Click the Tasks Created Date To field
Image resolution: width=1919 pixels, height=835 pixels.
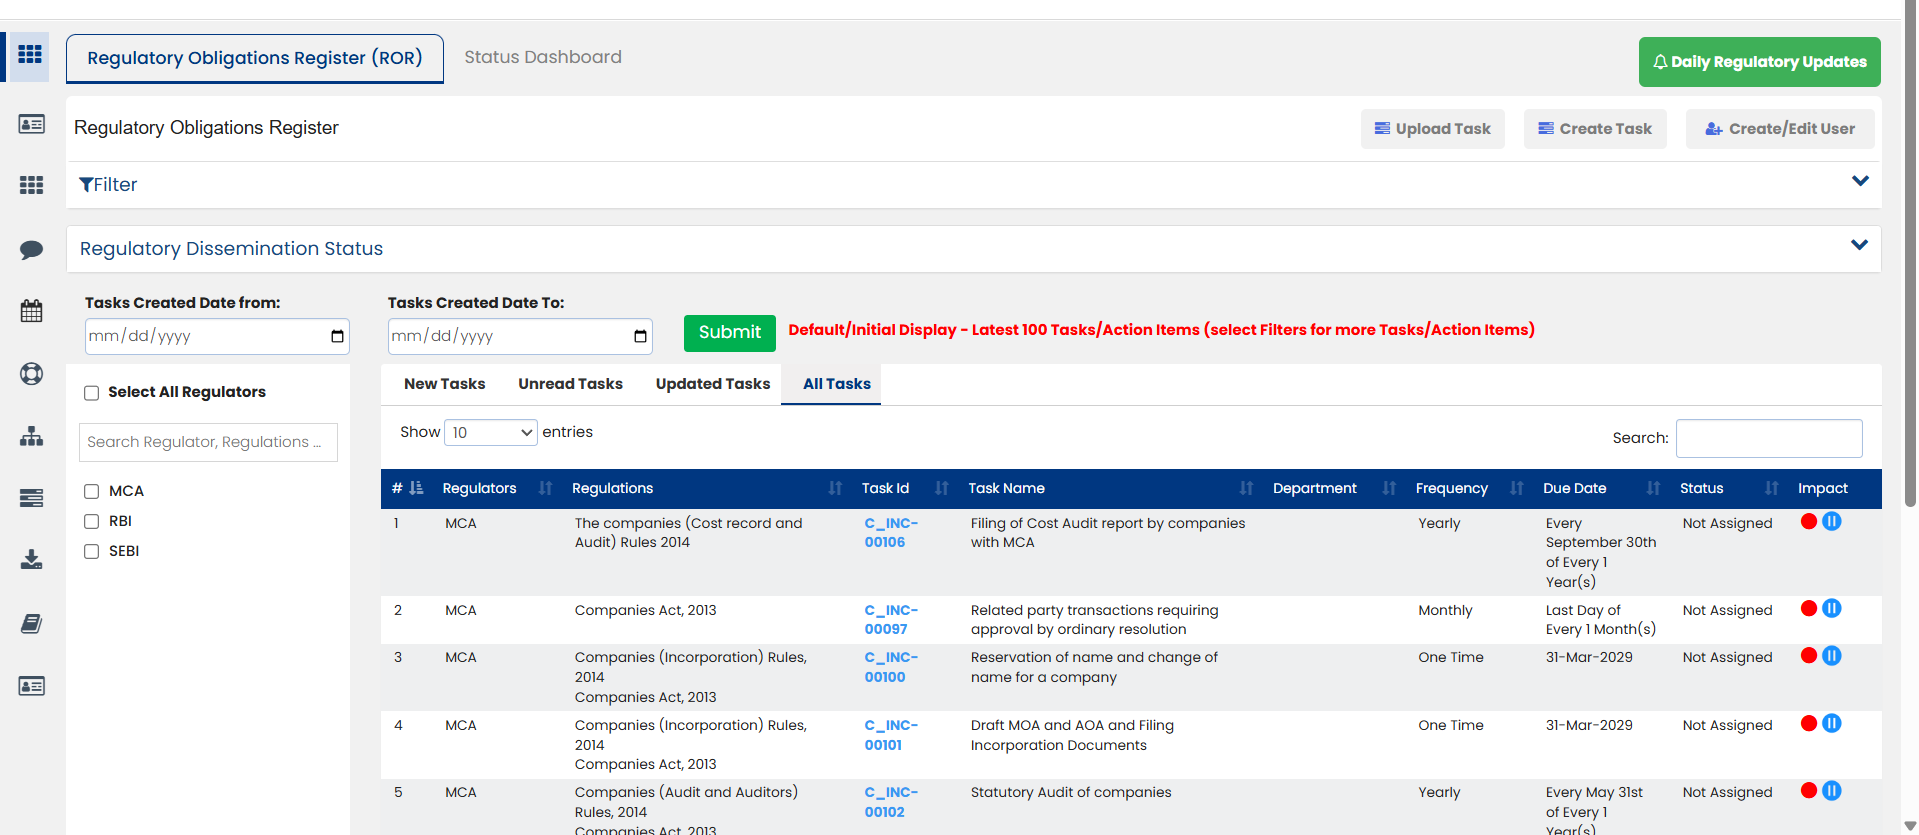(520, 336)
